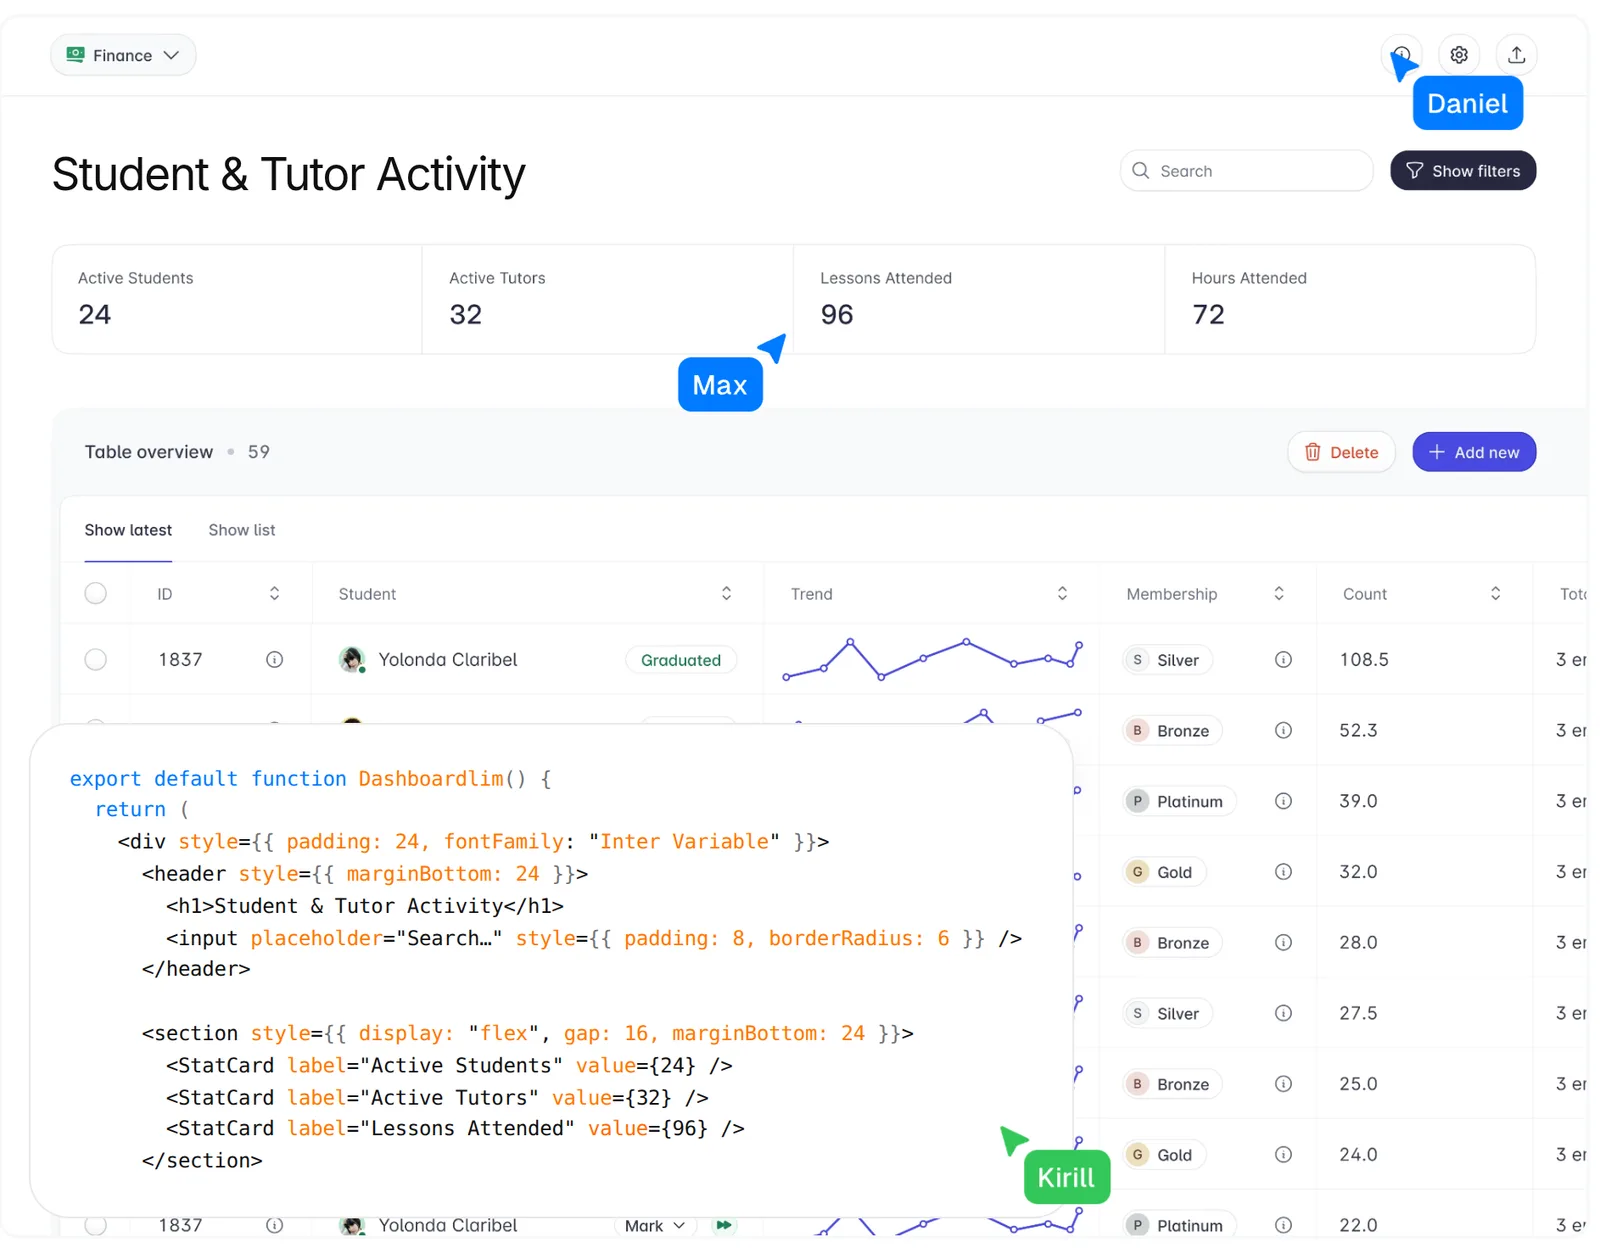
Task: Click the info icon next to ID 1837 in Graduated row
Action: tap(274, 660)
